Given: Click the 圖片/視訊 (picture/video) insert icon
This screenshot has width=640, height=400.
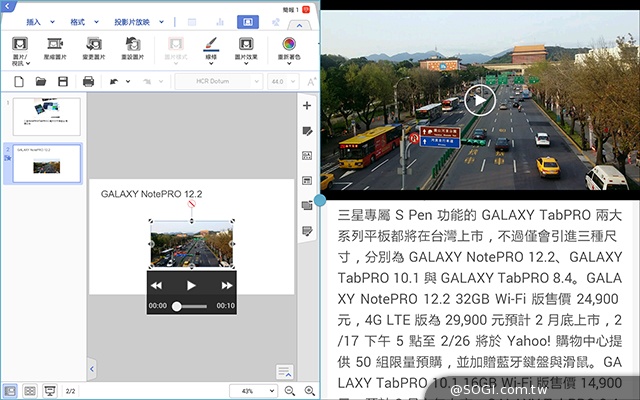Looking at the screenshot, I should 20,44.
